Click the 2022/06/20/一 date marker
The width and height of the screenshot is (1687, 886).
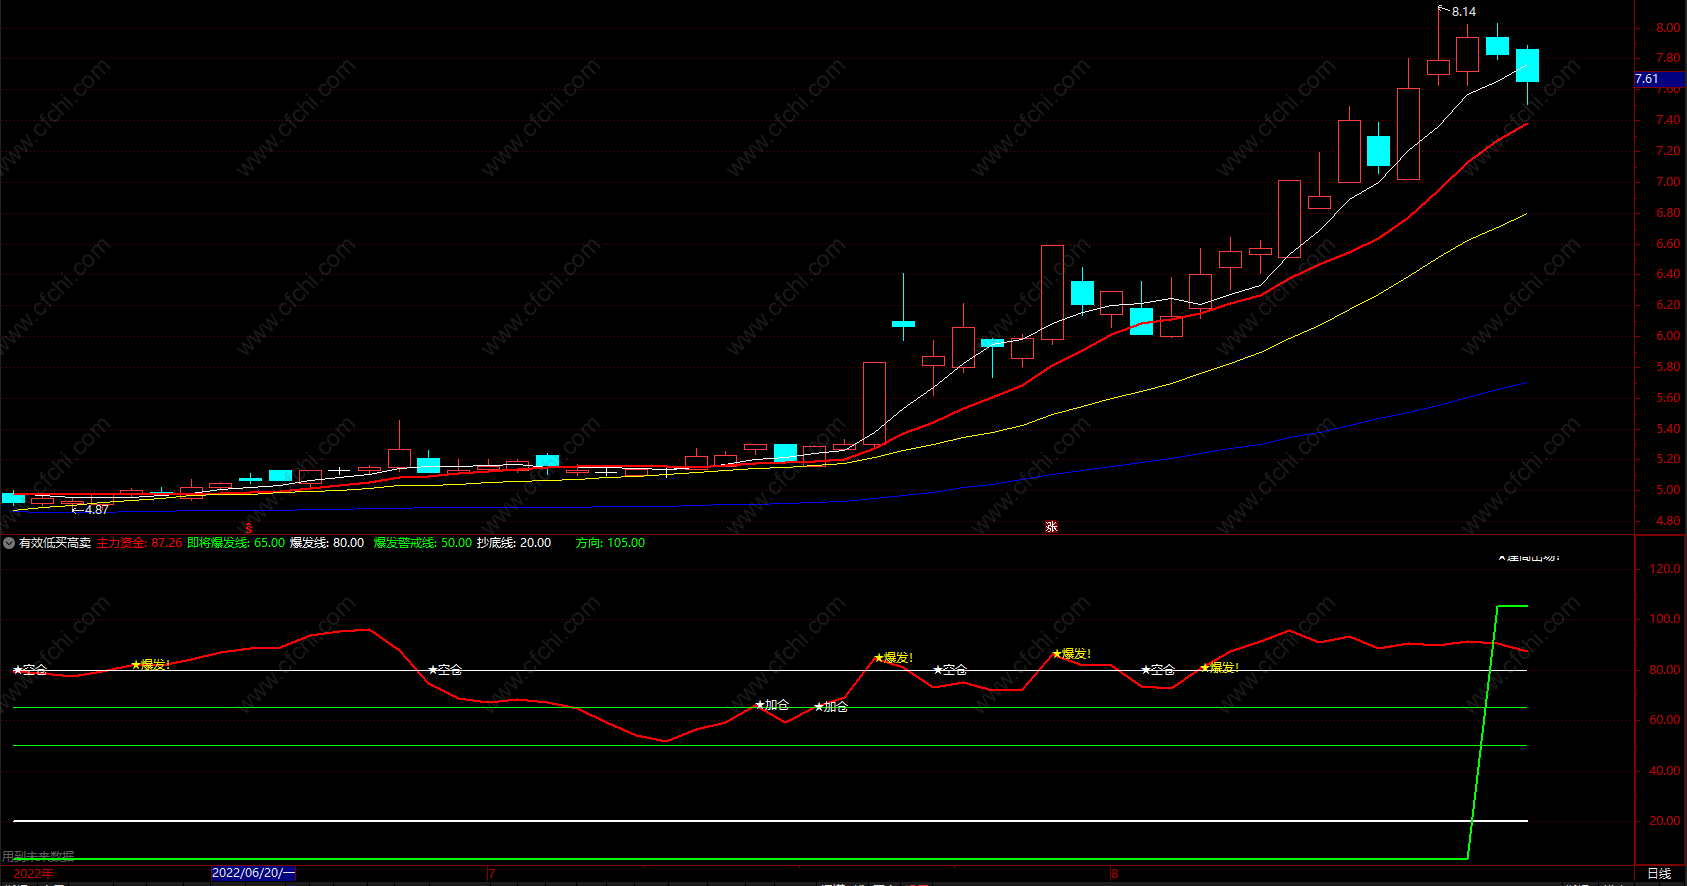pos(253,873)
